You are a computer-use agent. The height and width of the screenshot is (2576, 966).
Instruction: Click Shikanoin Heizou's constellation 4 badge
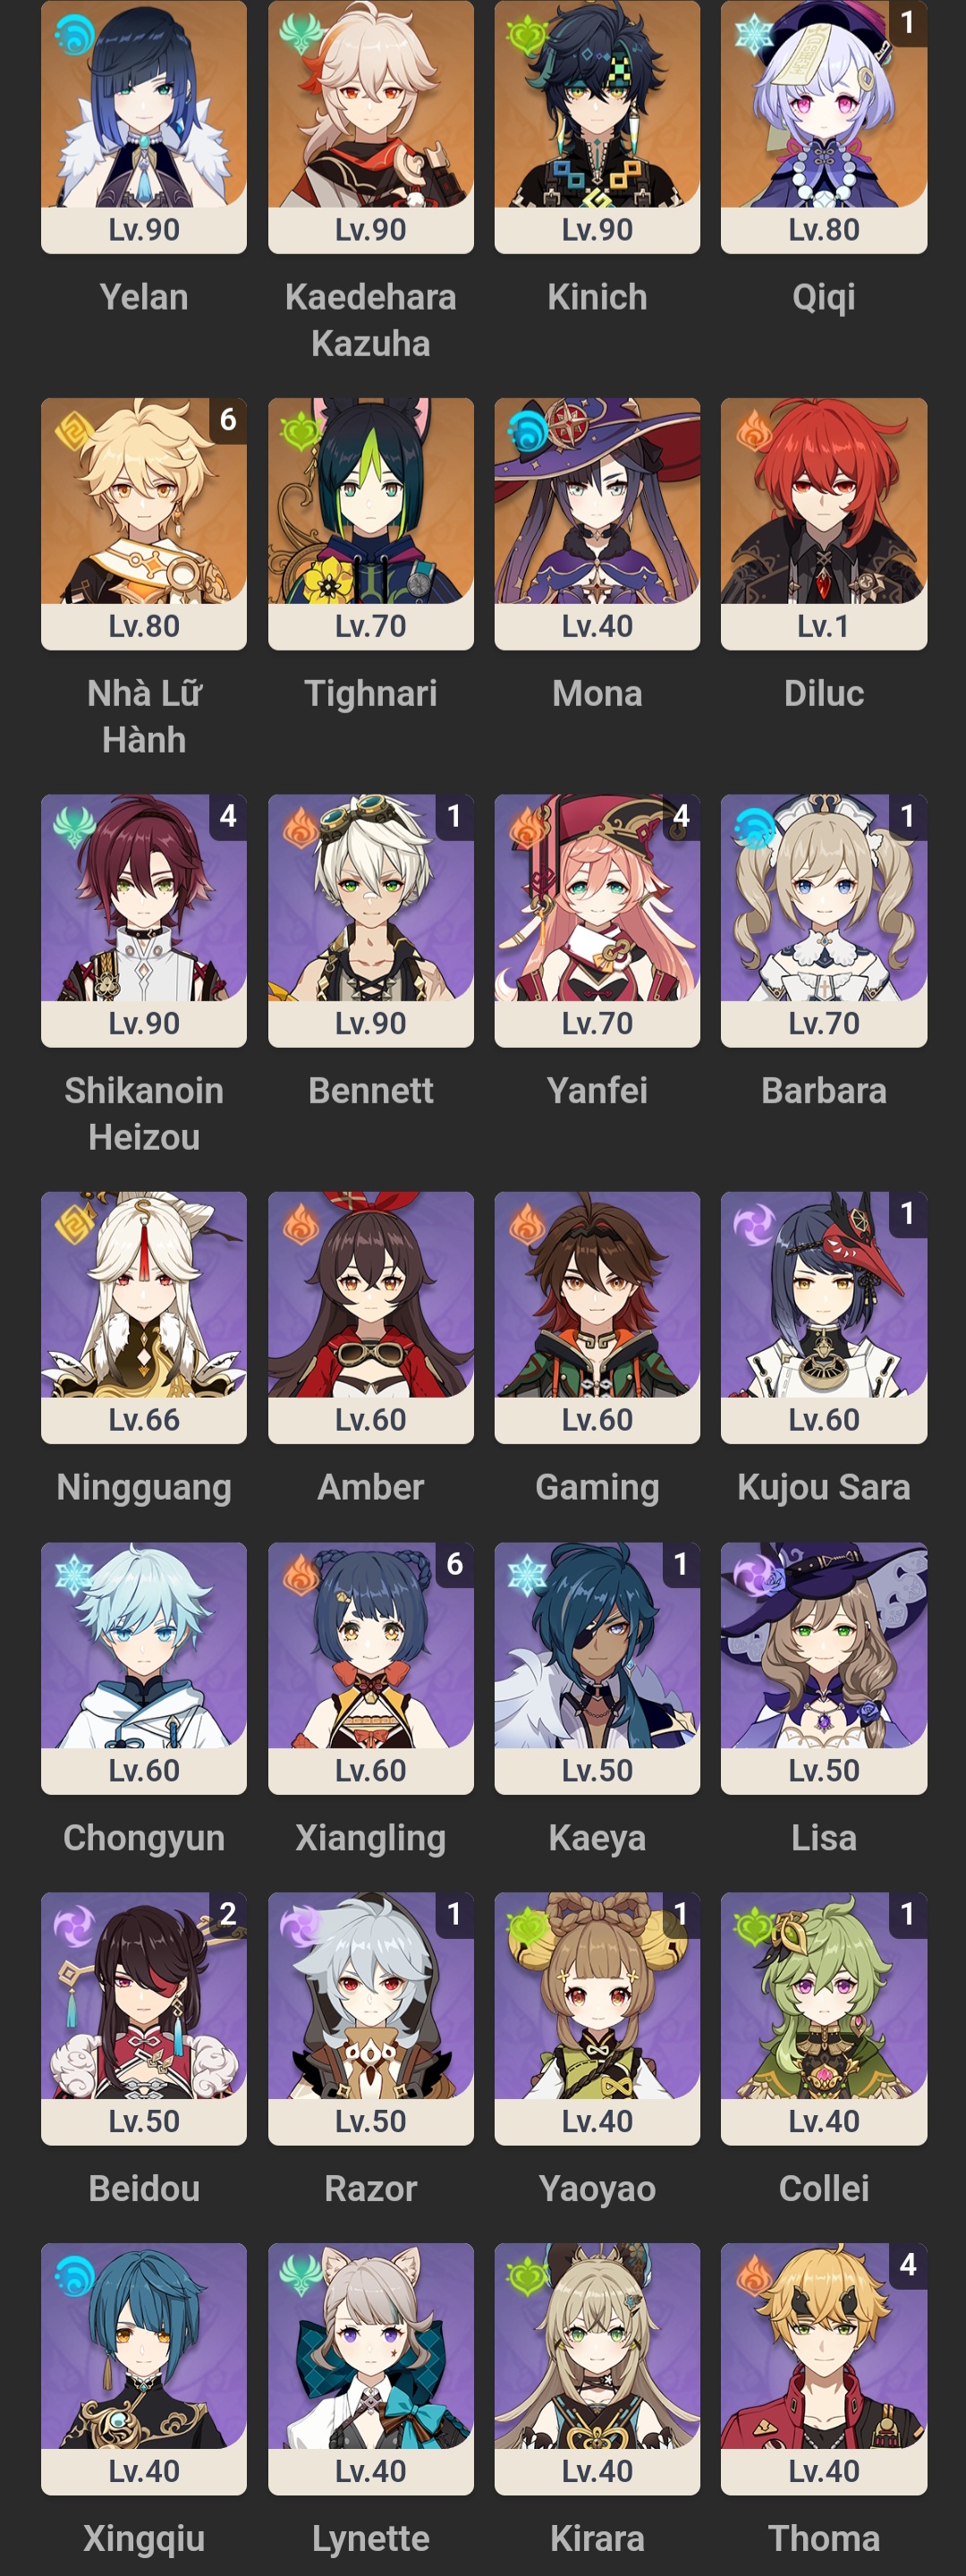pyautogui.click(x=228, y=816)
